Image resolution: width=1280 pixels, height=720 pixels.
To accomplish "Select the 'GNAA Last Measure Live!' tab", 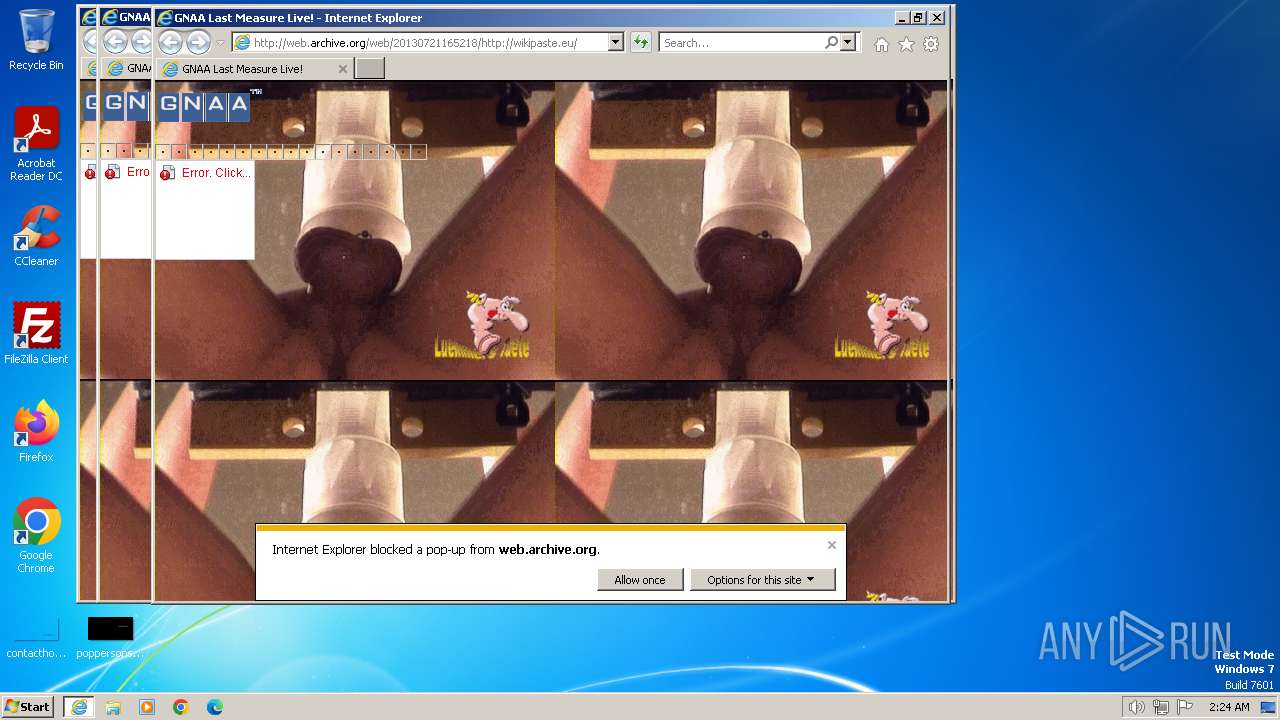I will tap(255, 69).
